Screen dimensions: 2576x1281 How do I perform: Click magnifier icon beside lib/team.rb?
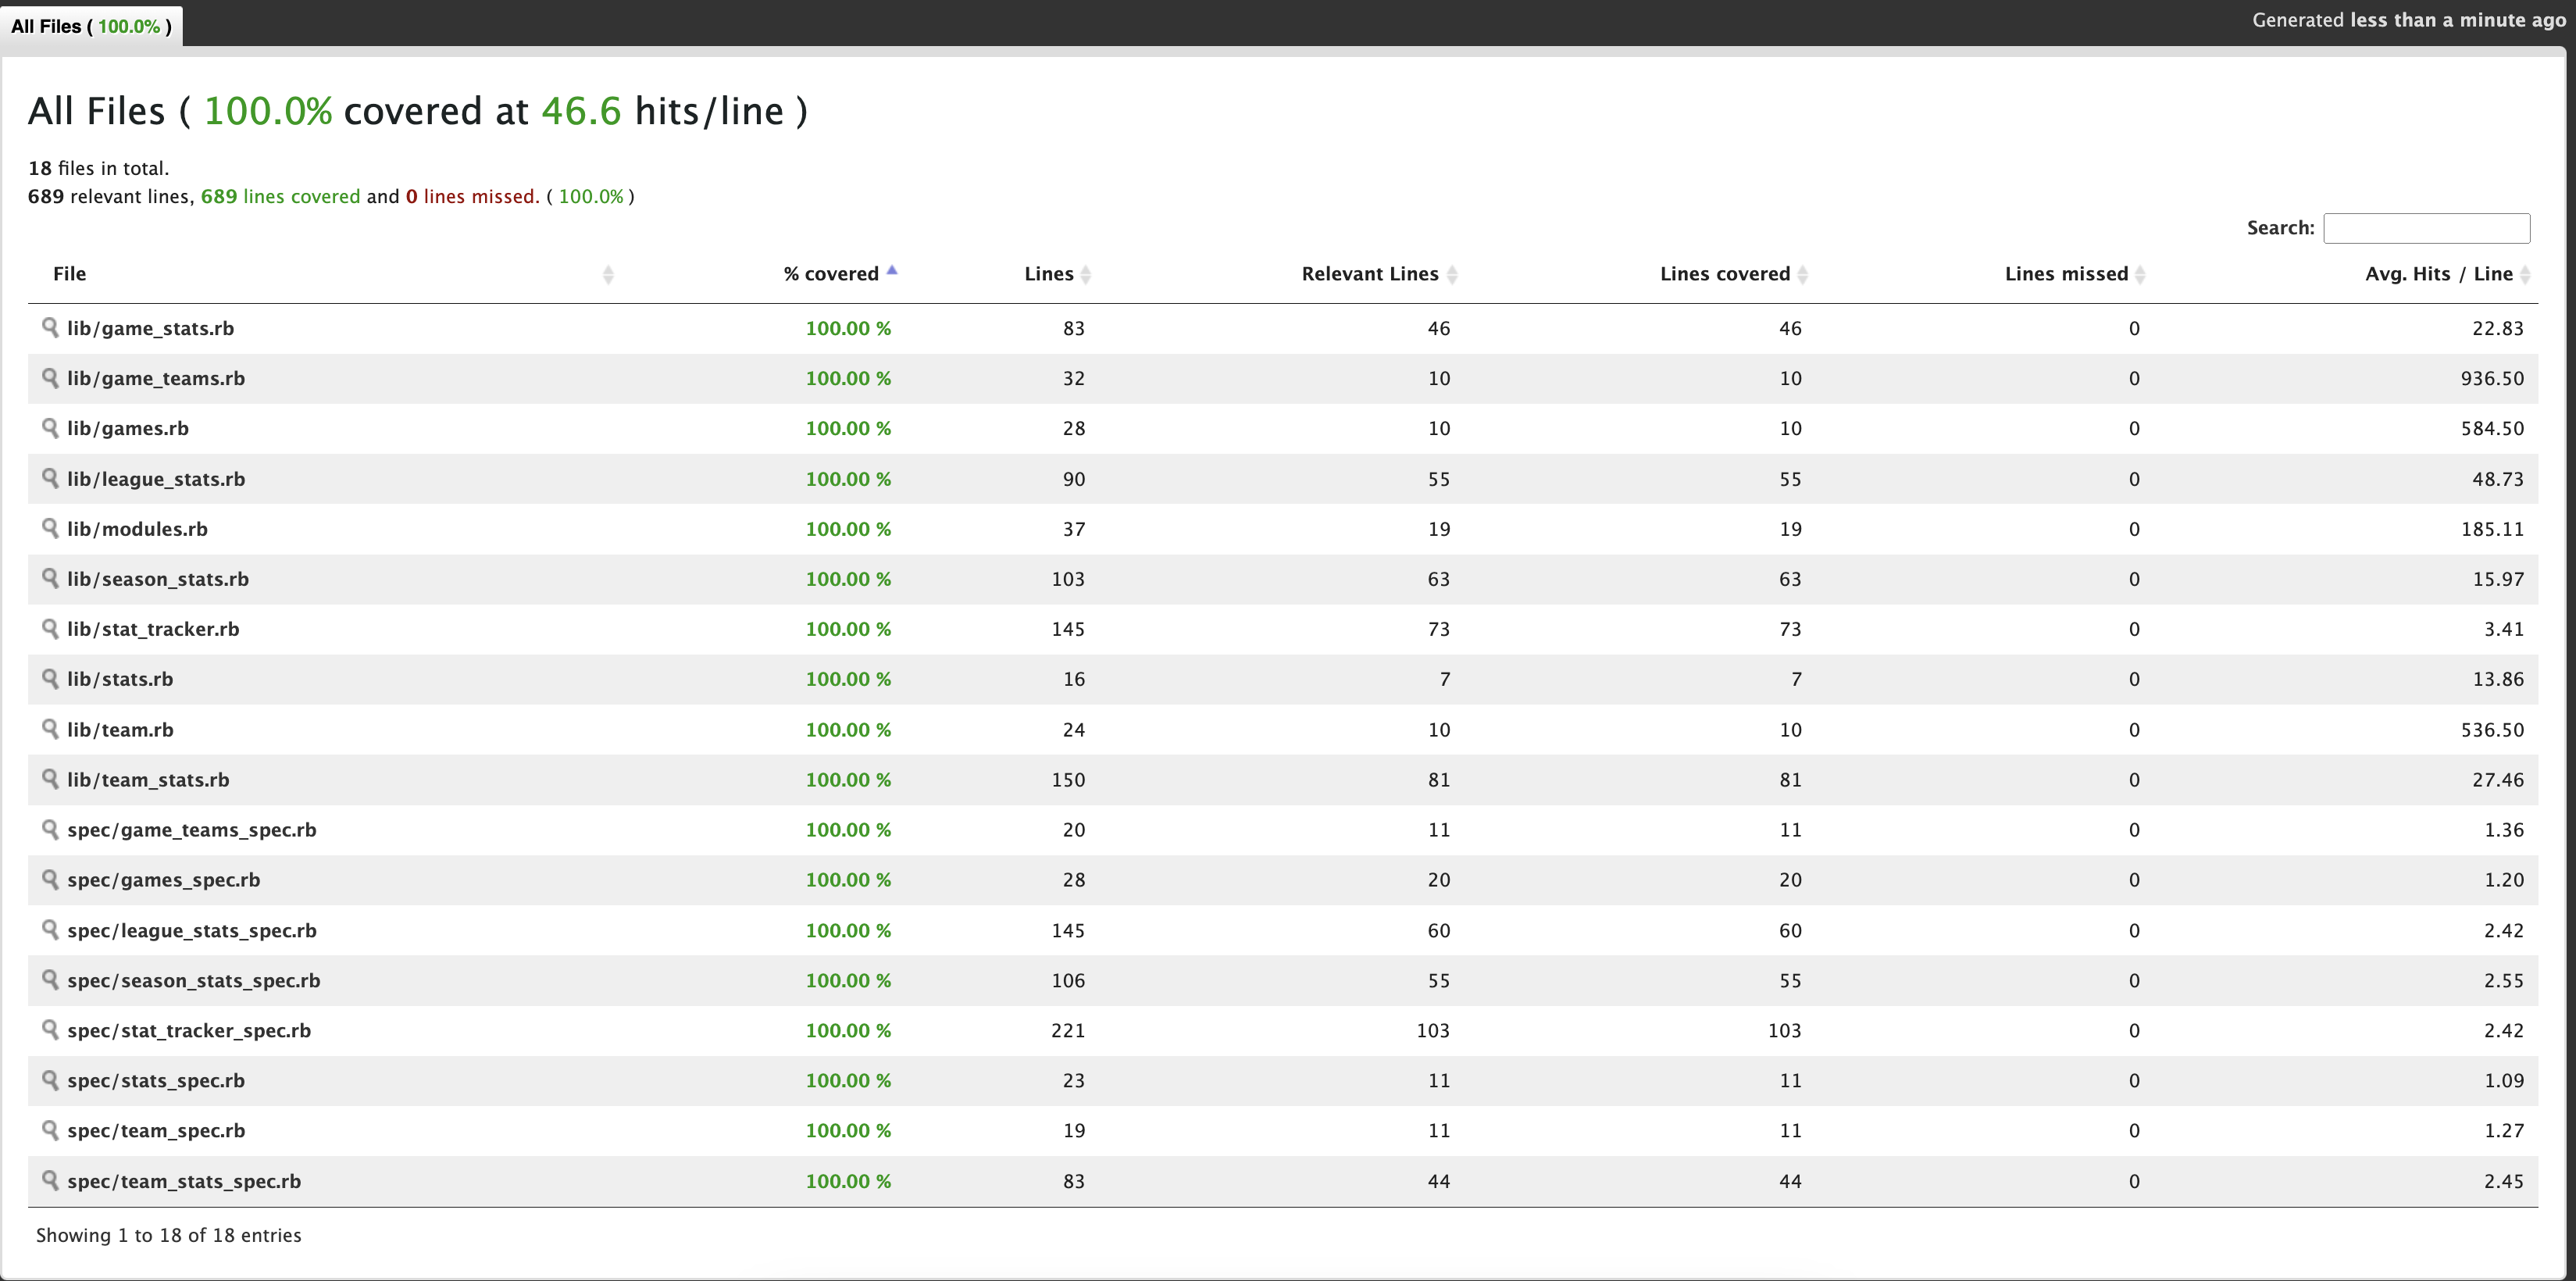click(x=50, y=729)
